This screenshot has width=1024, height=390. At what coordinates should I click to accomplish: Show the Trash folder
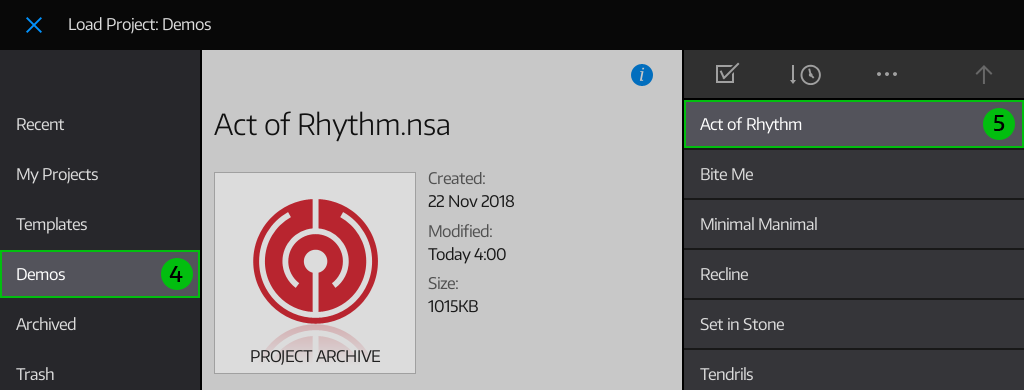click(99, 374)
